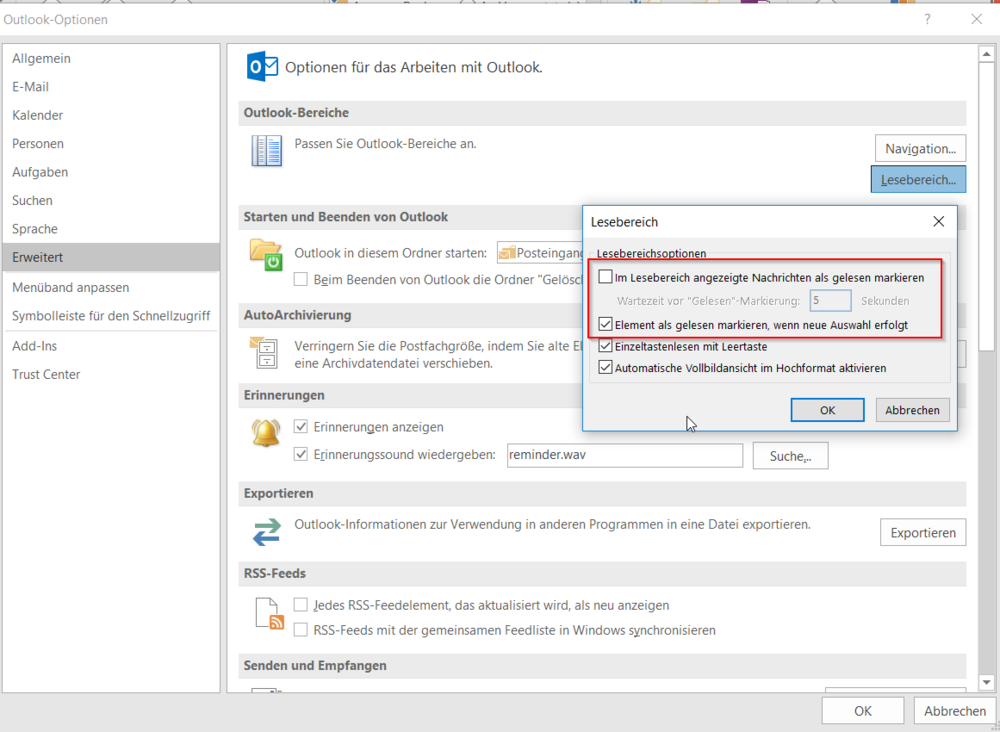Screen dimensions: 1000x732
Task: Enable 'Jedes RSS-Feedelement, das aktualisiert wird' checkbox
Action: click(x=300, y=604)
